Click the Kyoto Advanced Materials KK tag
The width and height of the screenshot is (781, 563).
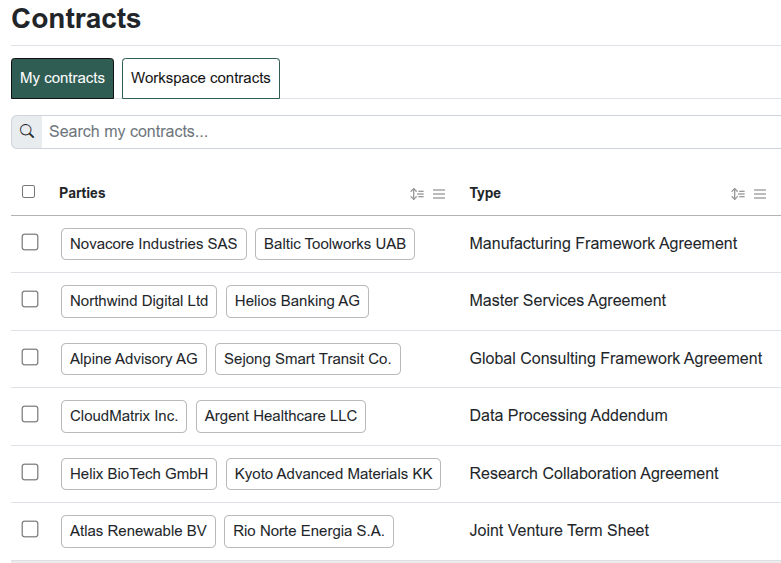coord(333,474)
